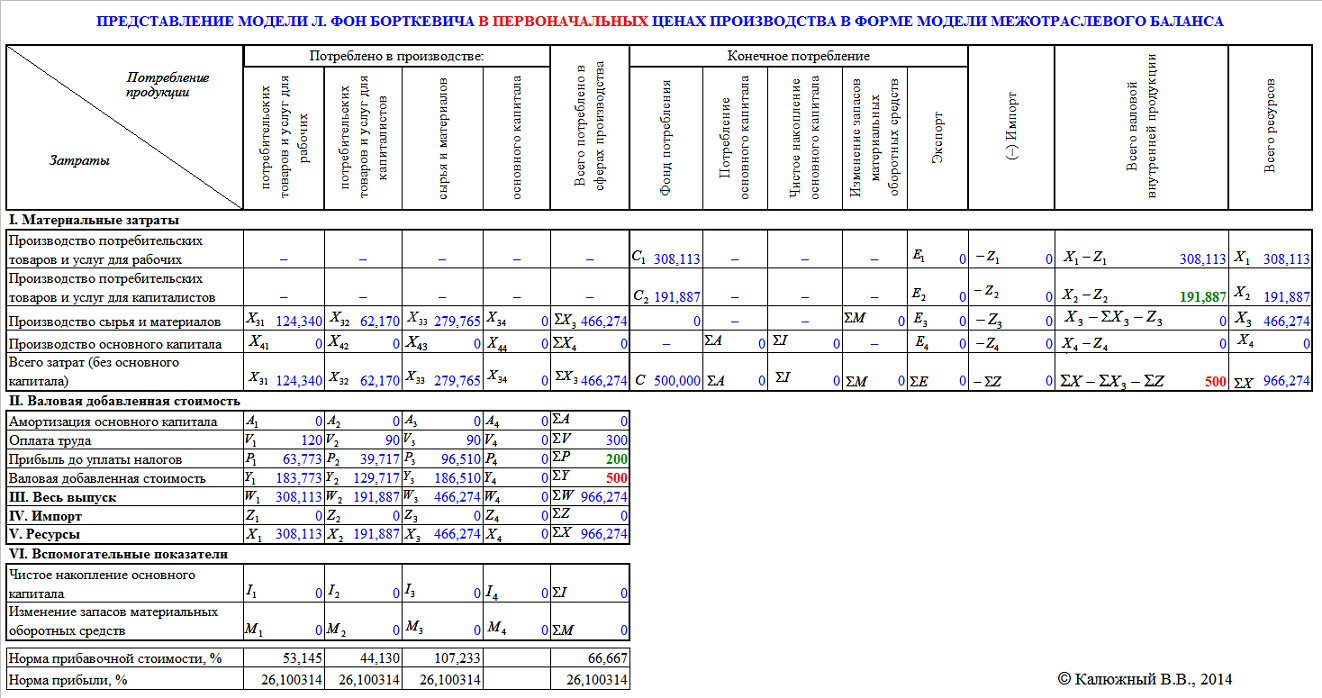Select heading 'V. Ресурсы'

[44, 535]
